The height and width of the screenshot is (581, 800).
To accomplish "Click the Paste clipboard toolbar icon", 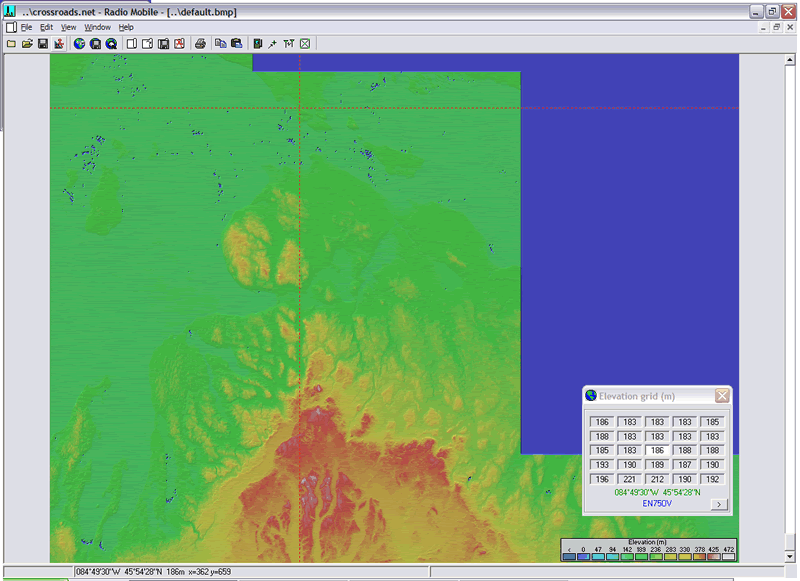I will (236, 44).
